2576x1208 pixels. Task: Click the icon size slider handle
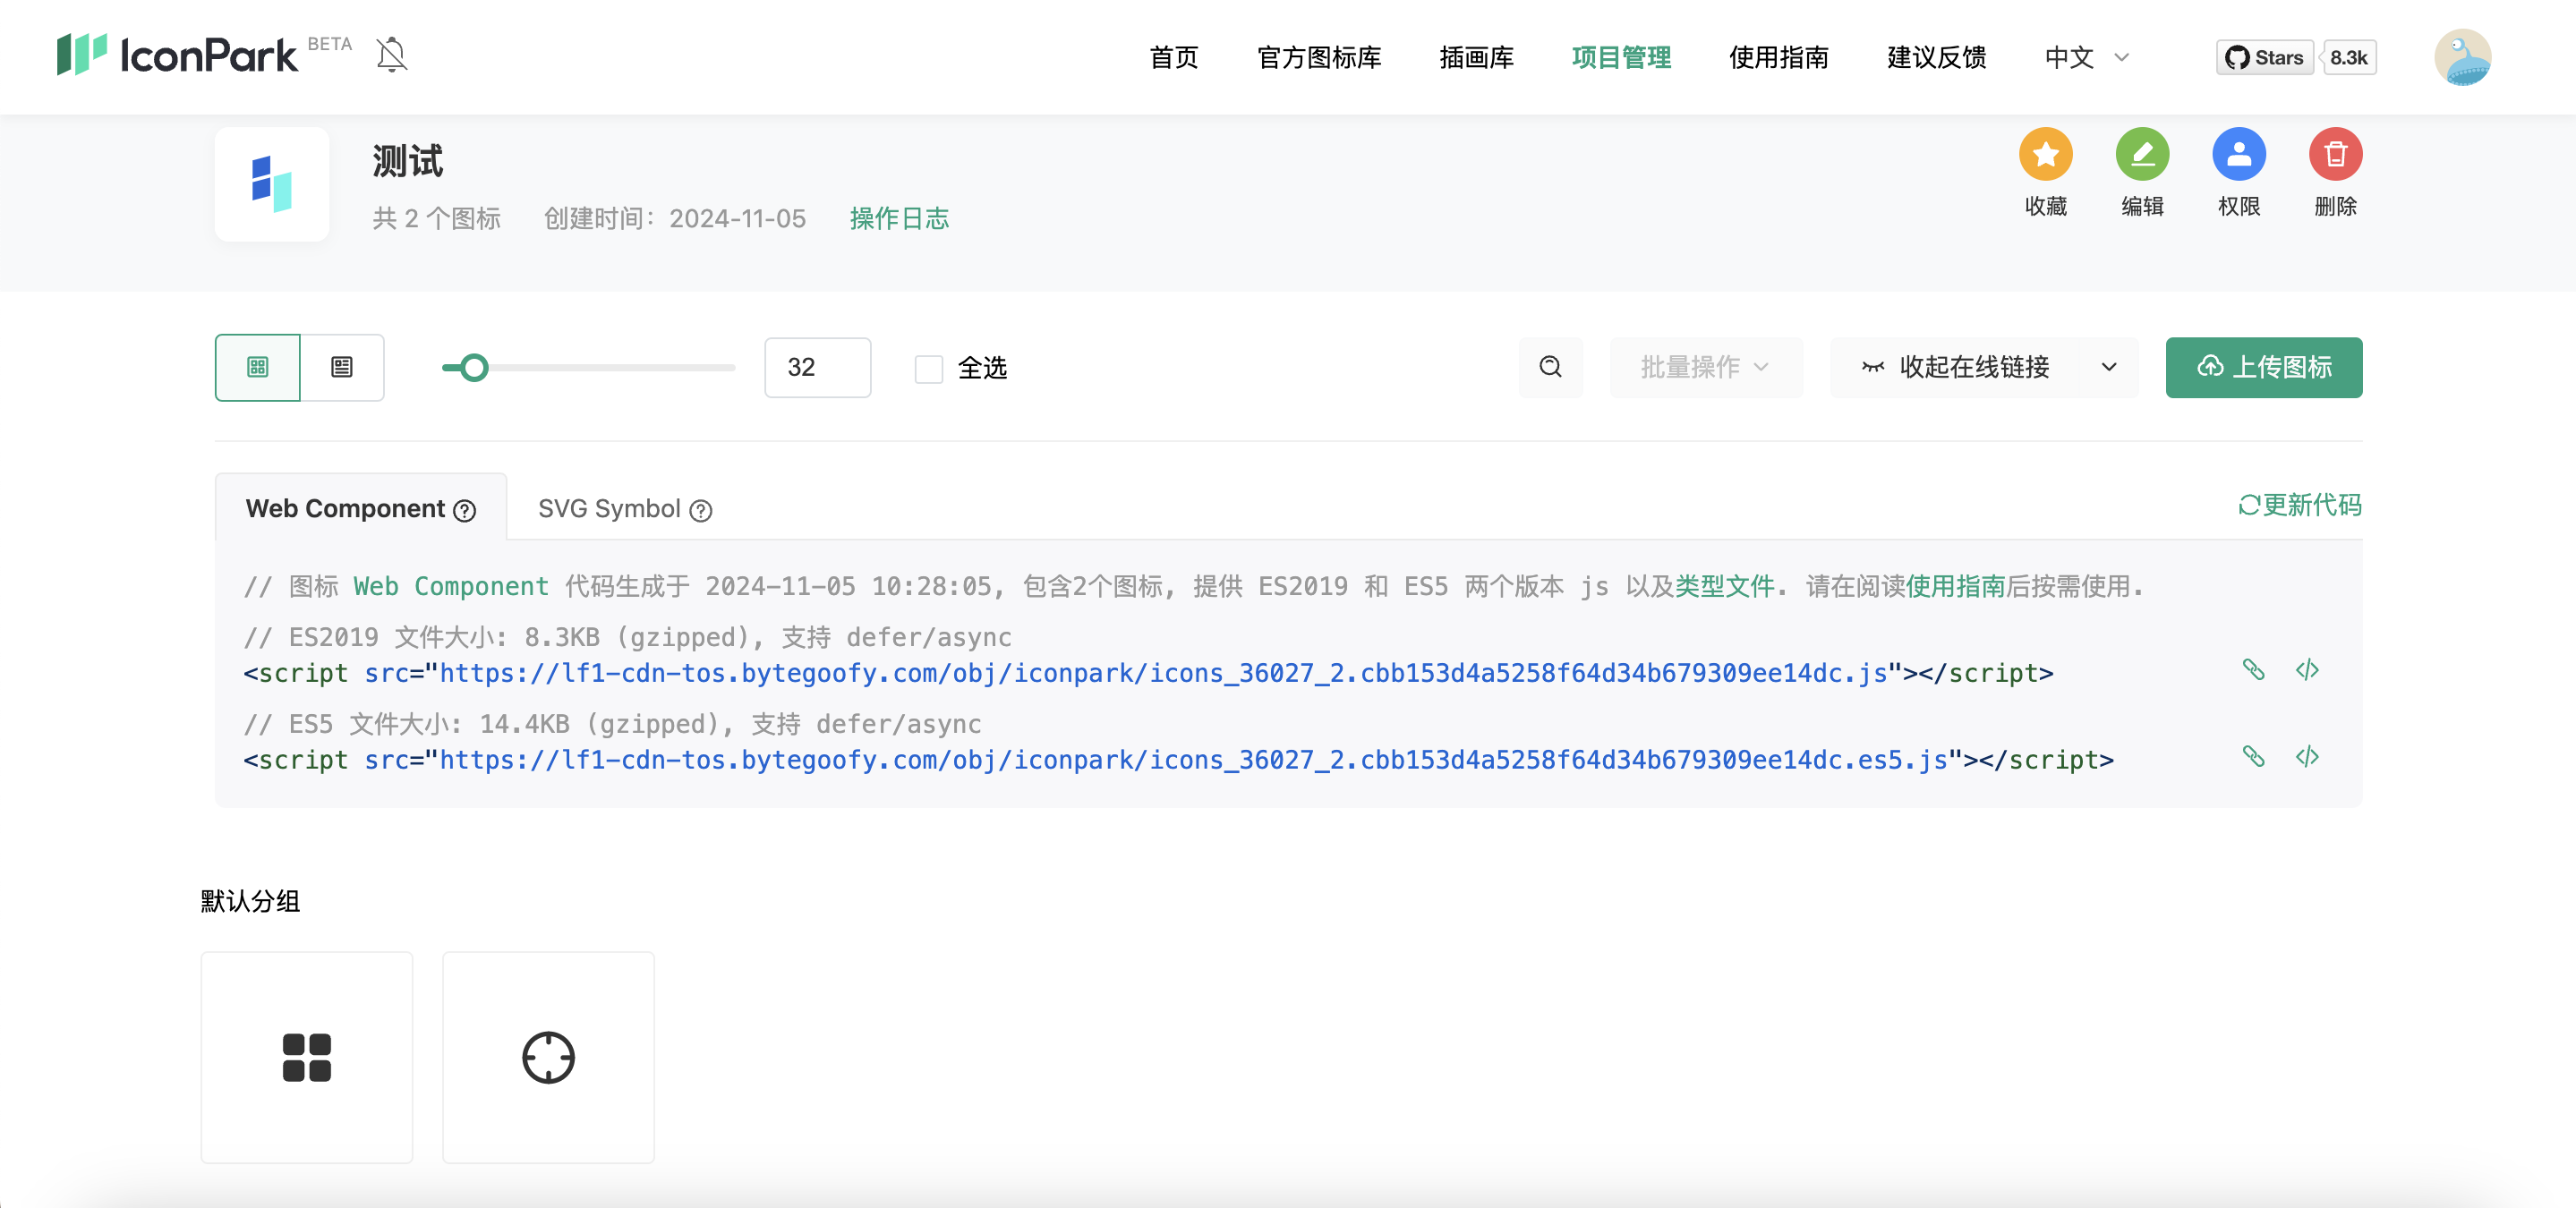pyautogui.click(x=474, y=368)
